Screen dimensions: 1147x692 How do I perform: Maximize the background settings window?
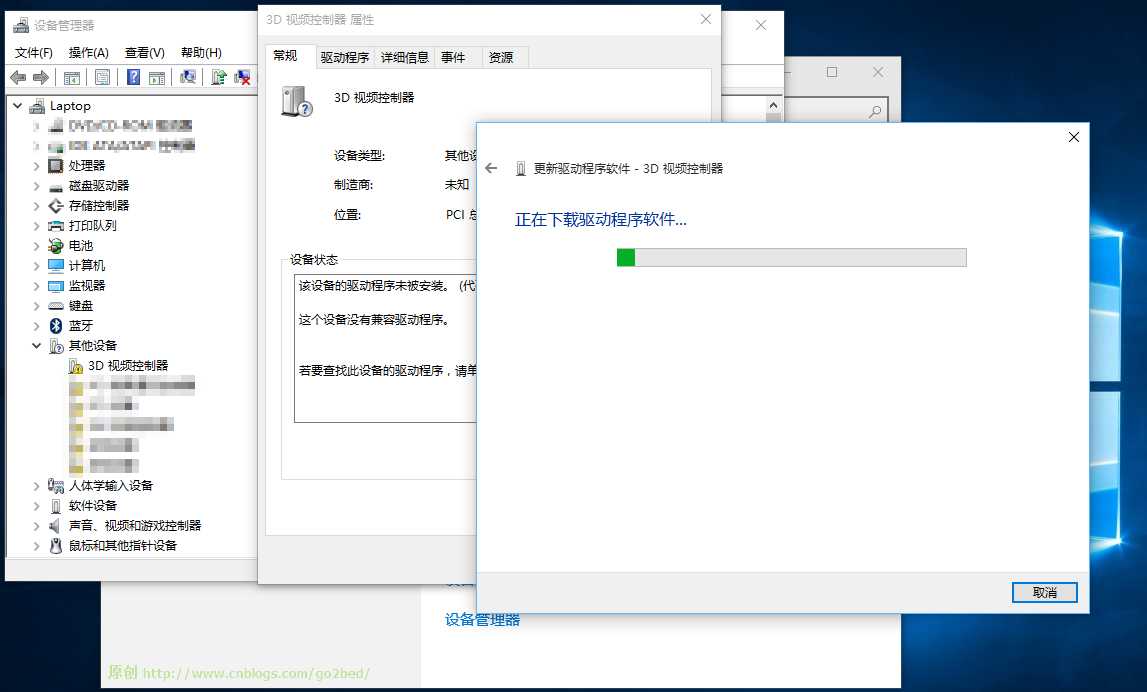pyautogui.click(x=832, y=72)
